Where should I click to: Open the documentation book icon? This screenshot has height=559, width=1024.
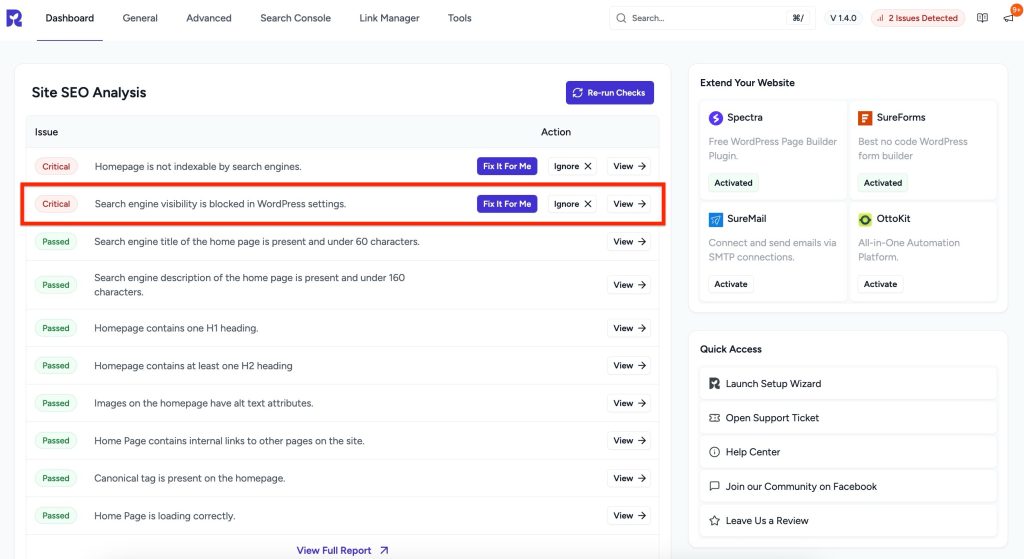coord(982,18)
